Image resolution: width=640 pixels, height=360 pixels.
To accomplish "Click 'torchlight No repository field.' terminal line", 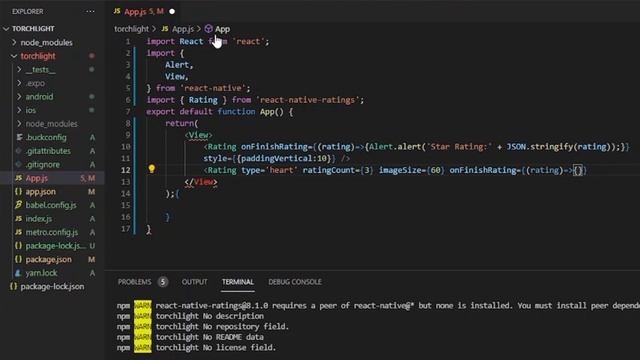I will (x=222, y=327).
